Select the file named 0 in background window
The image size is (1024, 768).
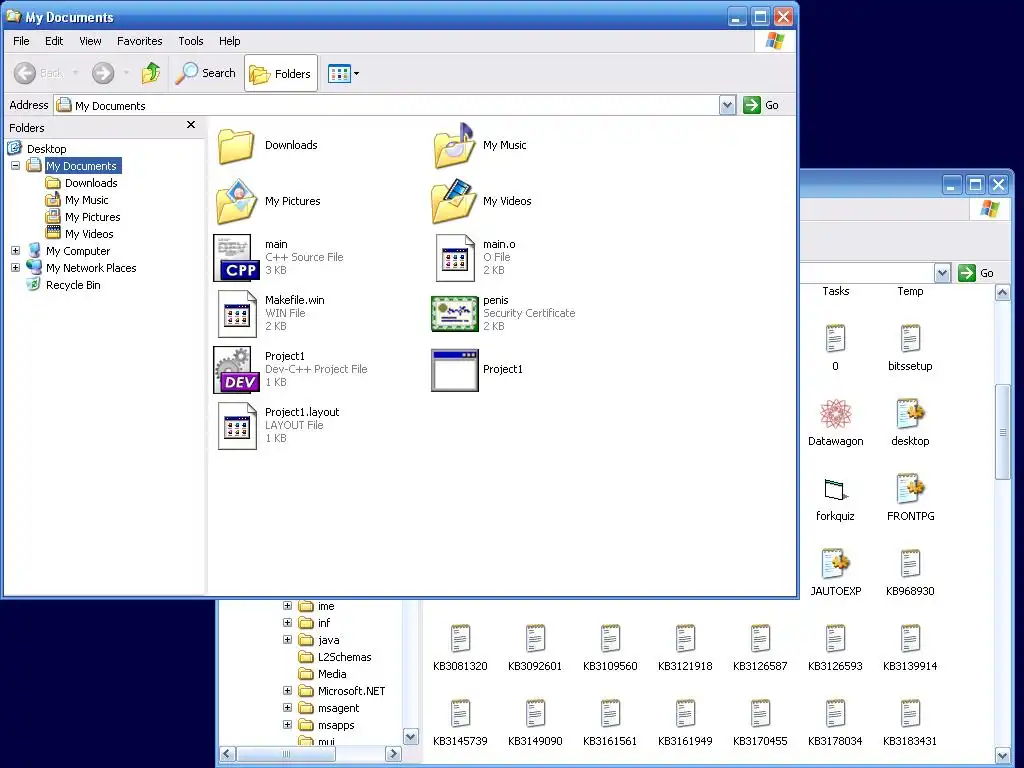coord(835,339)
